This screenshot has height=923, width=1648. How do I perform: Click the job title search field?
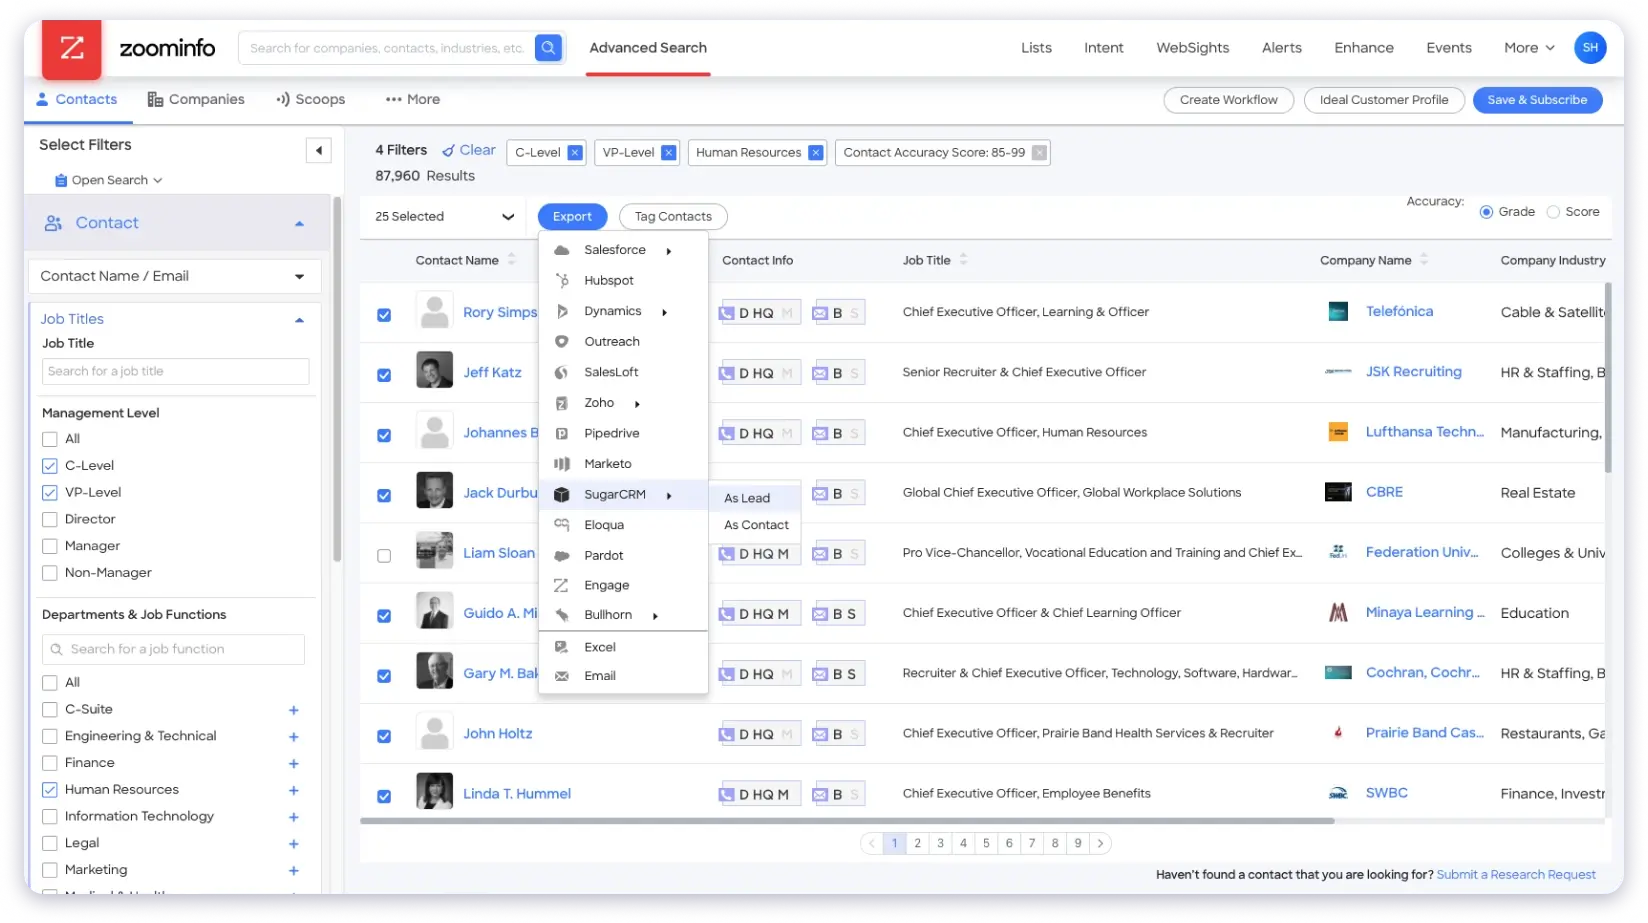[x=176, y=372]
